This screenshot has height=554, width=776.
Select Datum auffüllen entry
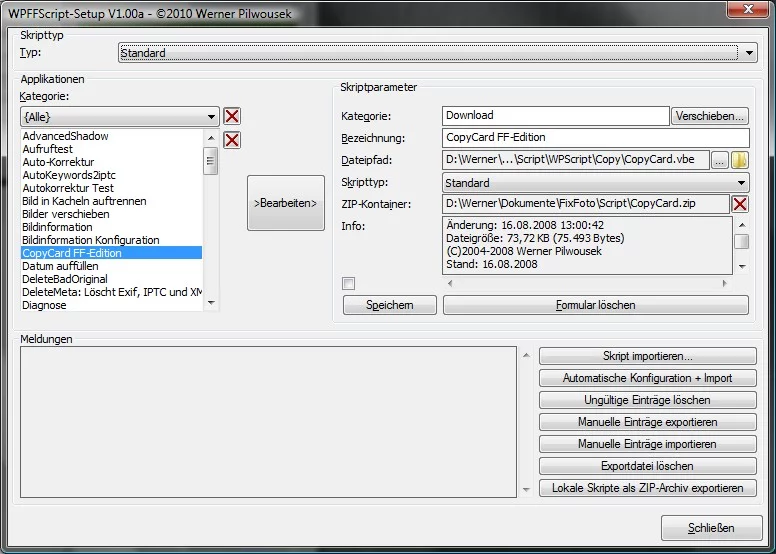tap(112, 266)
